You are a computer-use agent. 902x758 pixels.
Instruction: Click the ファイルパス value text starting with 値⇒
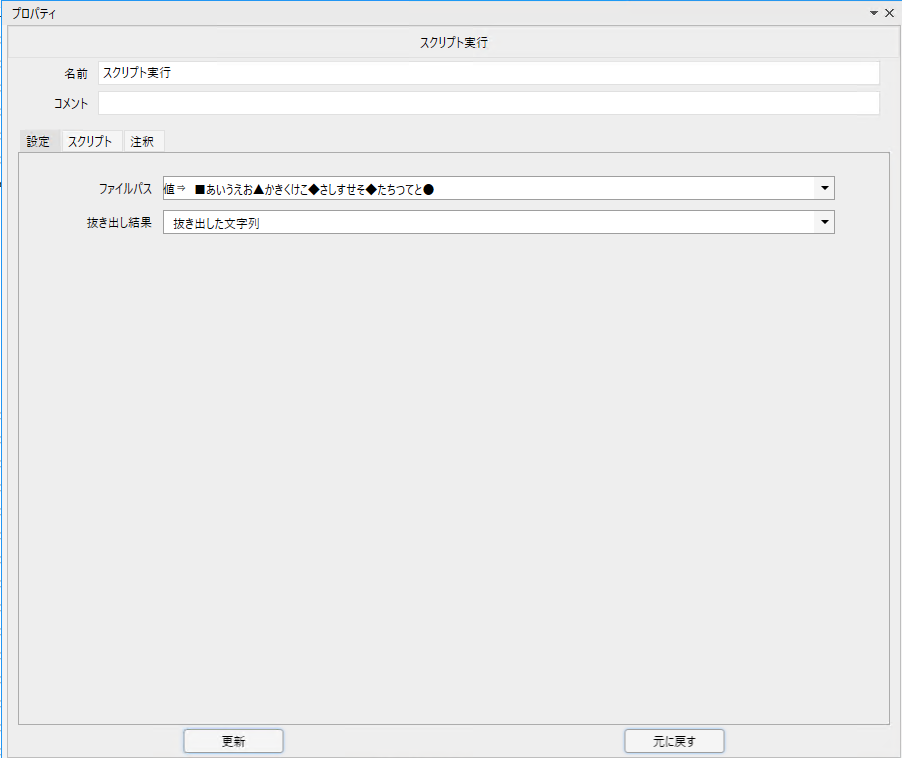pos(299,189)
